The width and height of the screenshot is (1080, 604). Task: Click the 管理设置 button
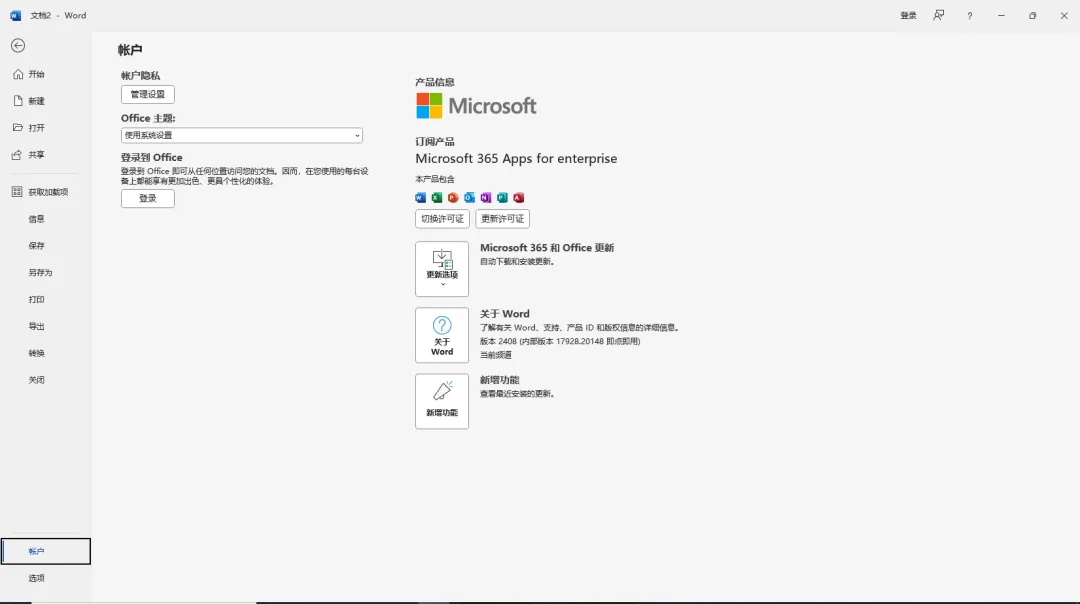(147, 94)
